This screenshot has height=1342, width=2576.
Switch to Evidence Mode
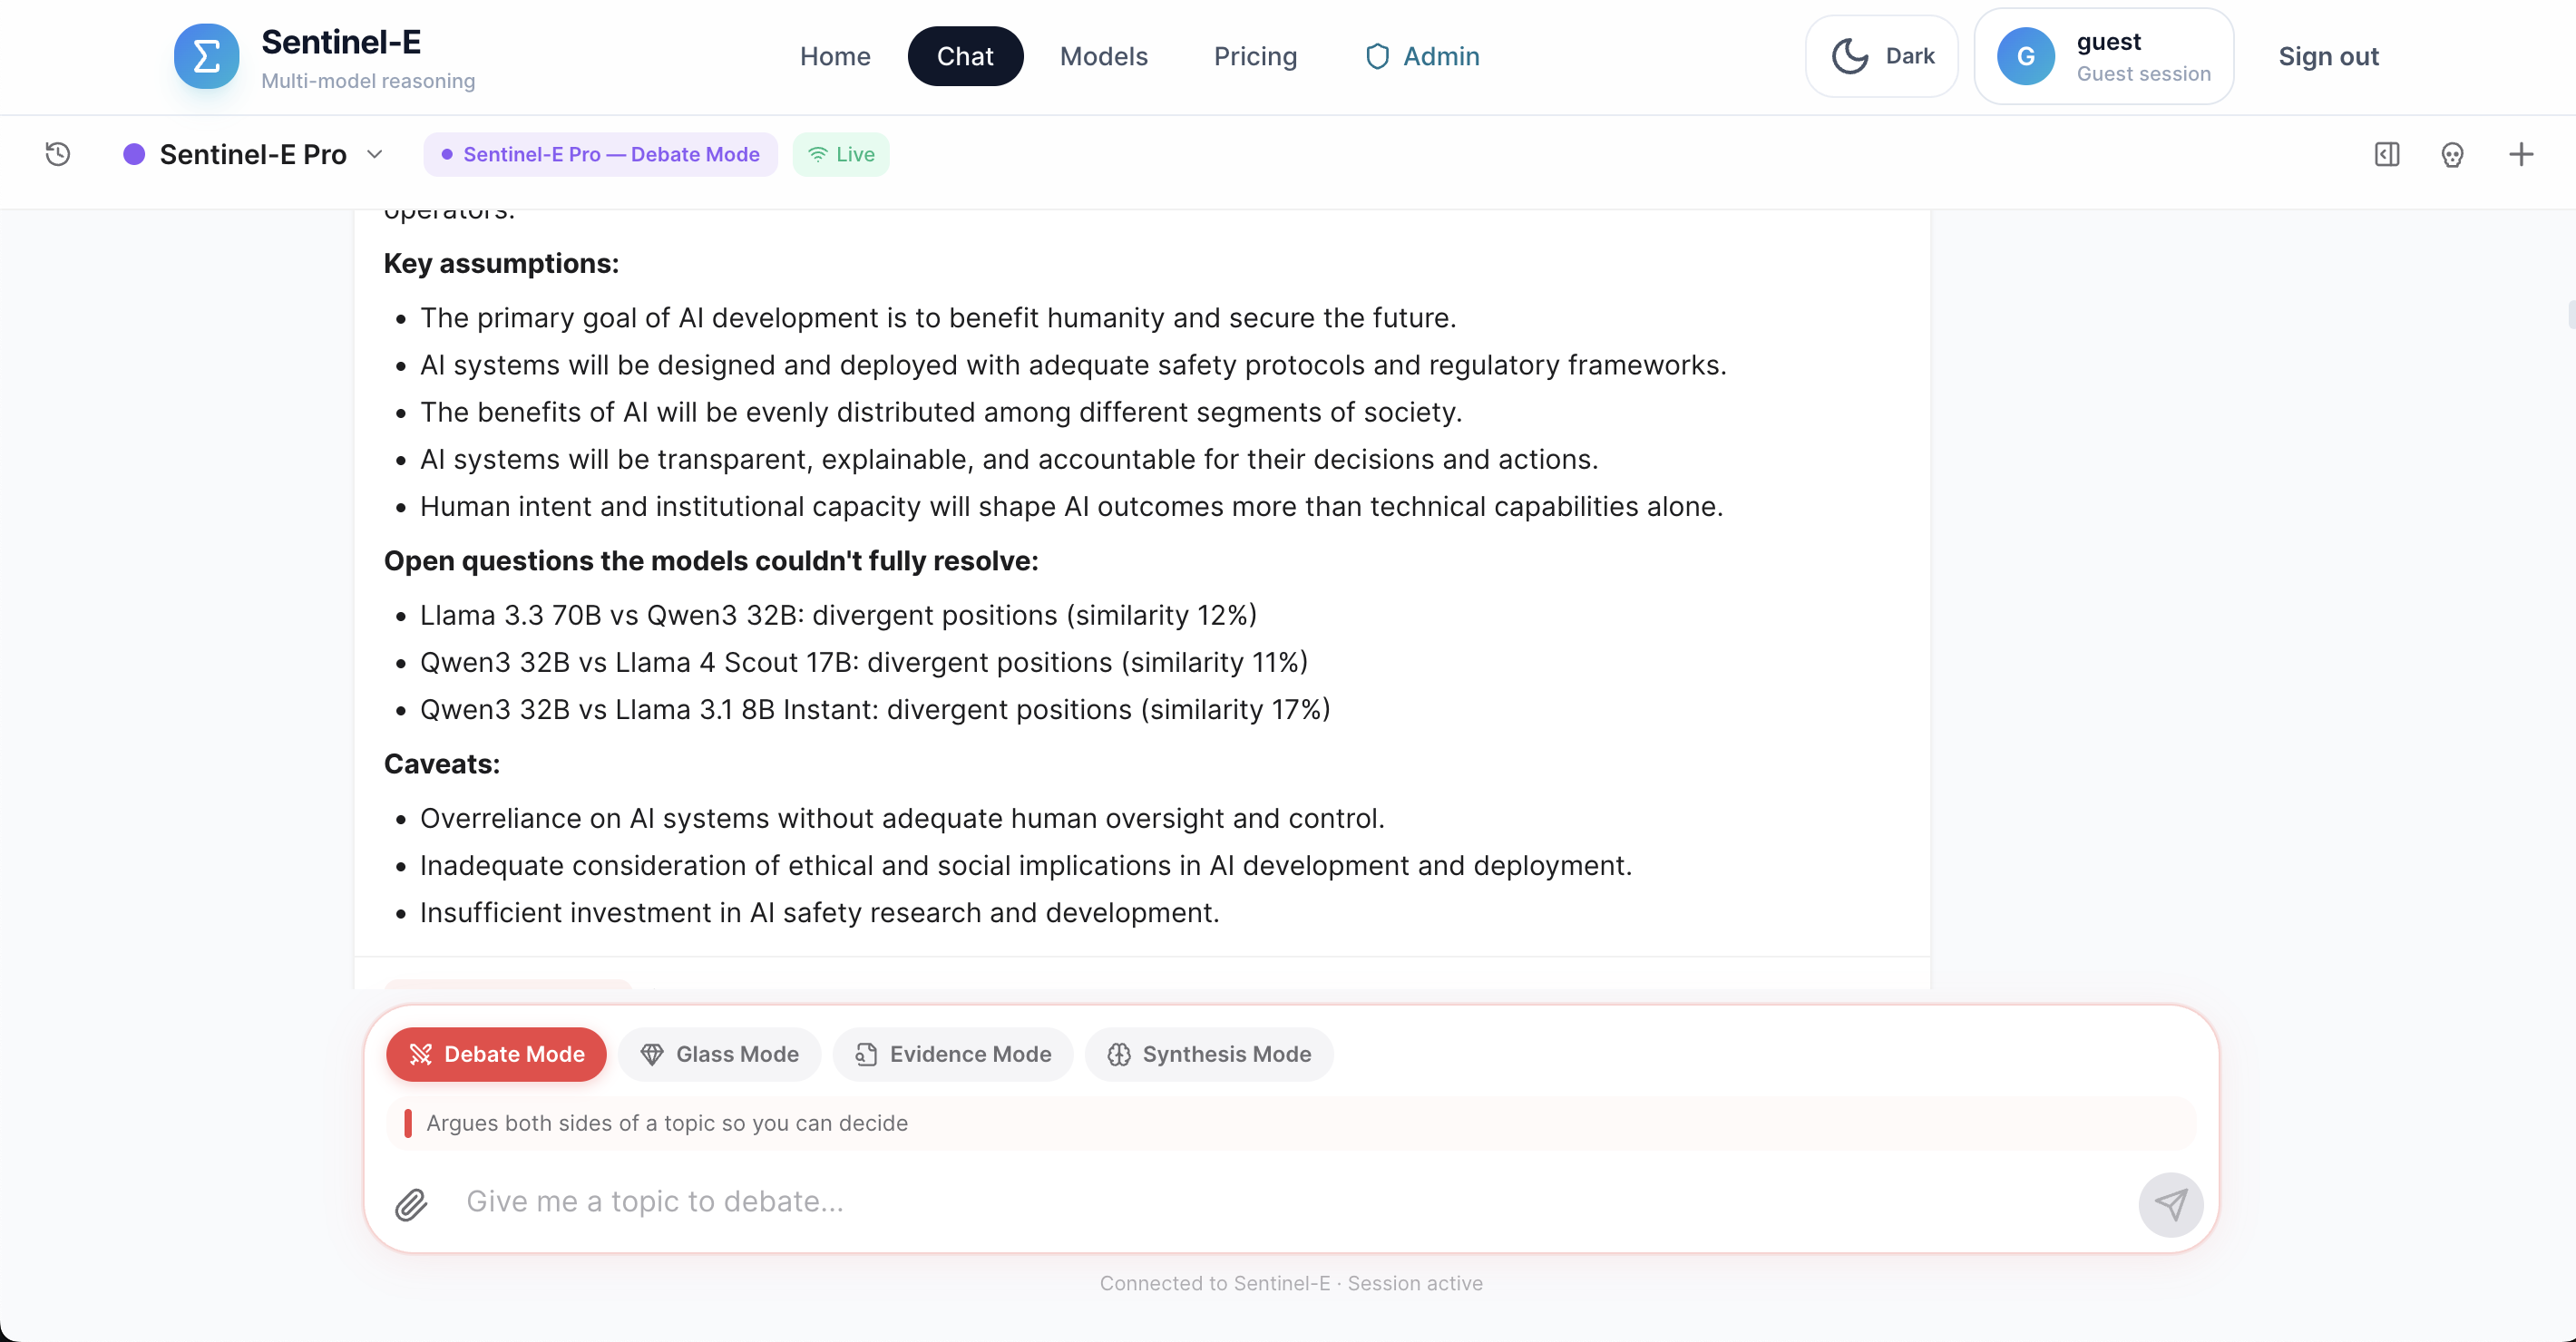point(953,1054)
